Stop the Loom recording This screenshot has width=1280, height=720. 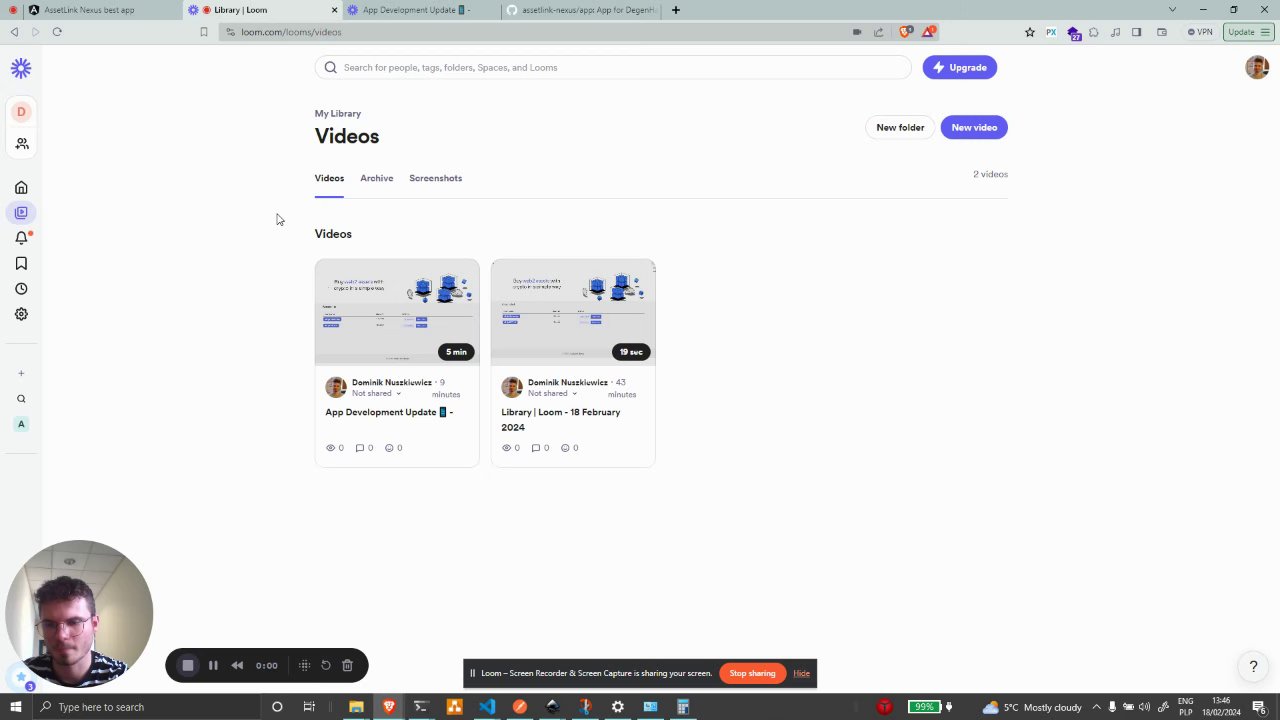pos(187,666)
